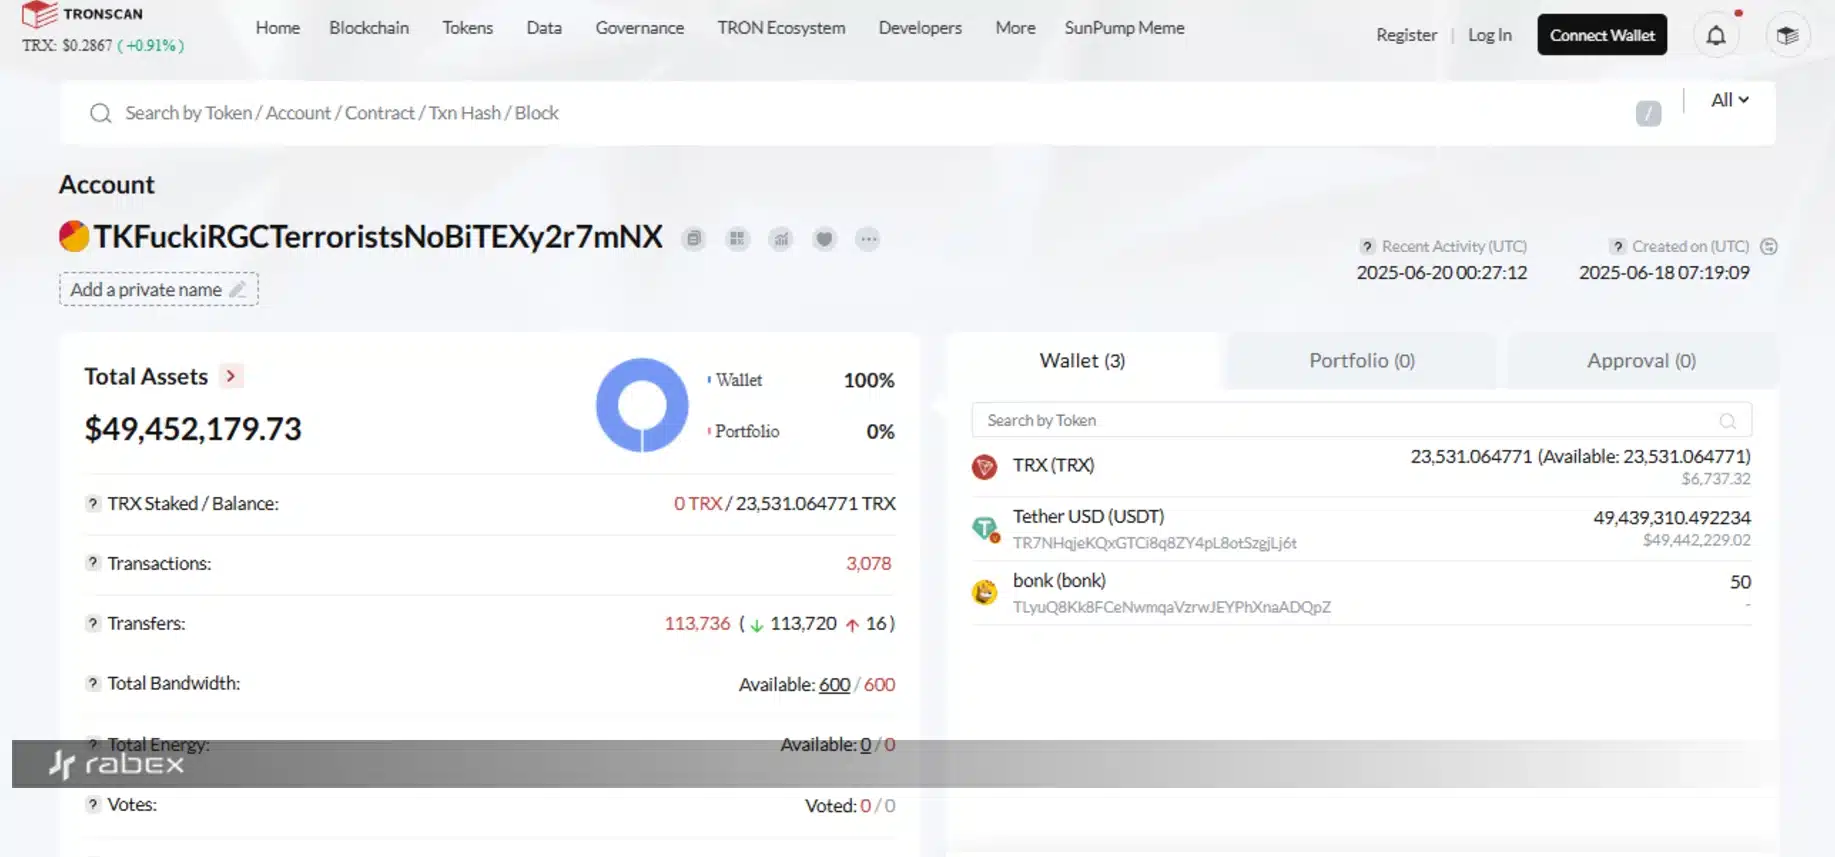
Task: Open the TRX (TRX) token link
Action: 1053,465
